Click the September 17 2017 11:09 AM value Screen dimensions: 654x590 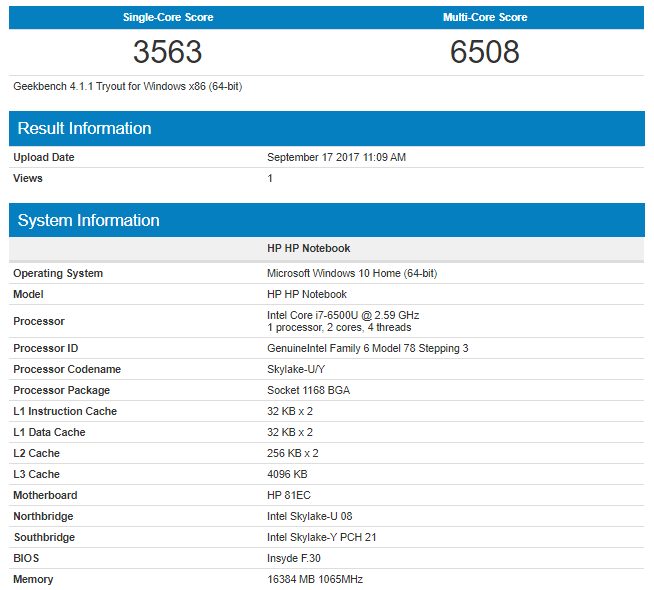tap(336, 157)
